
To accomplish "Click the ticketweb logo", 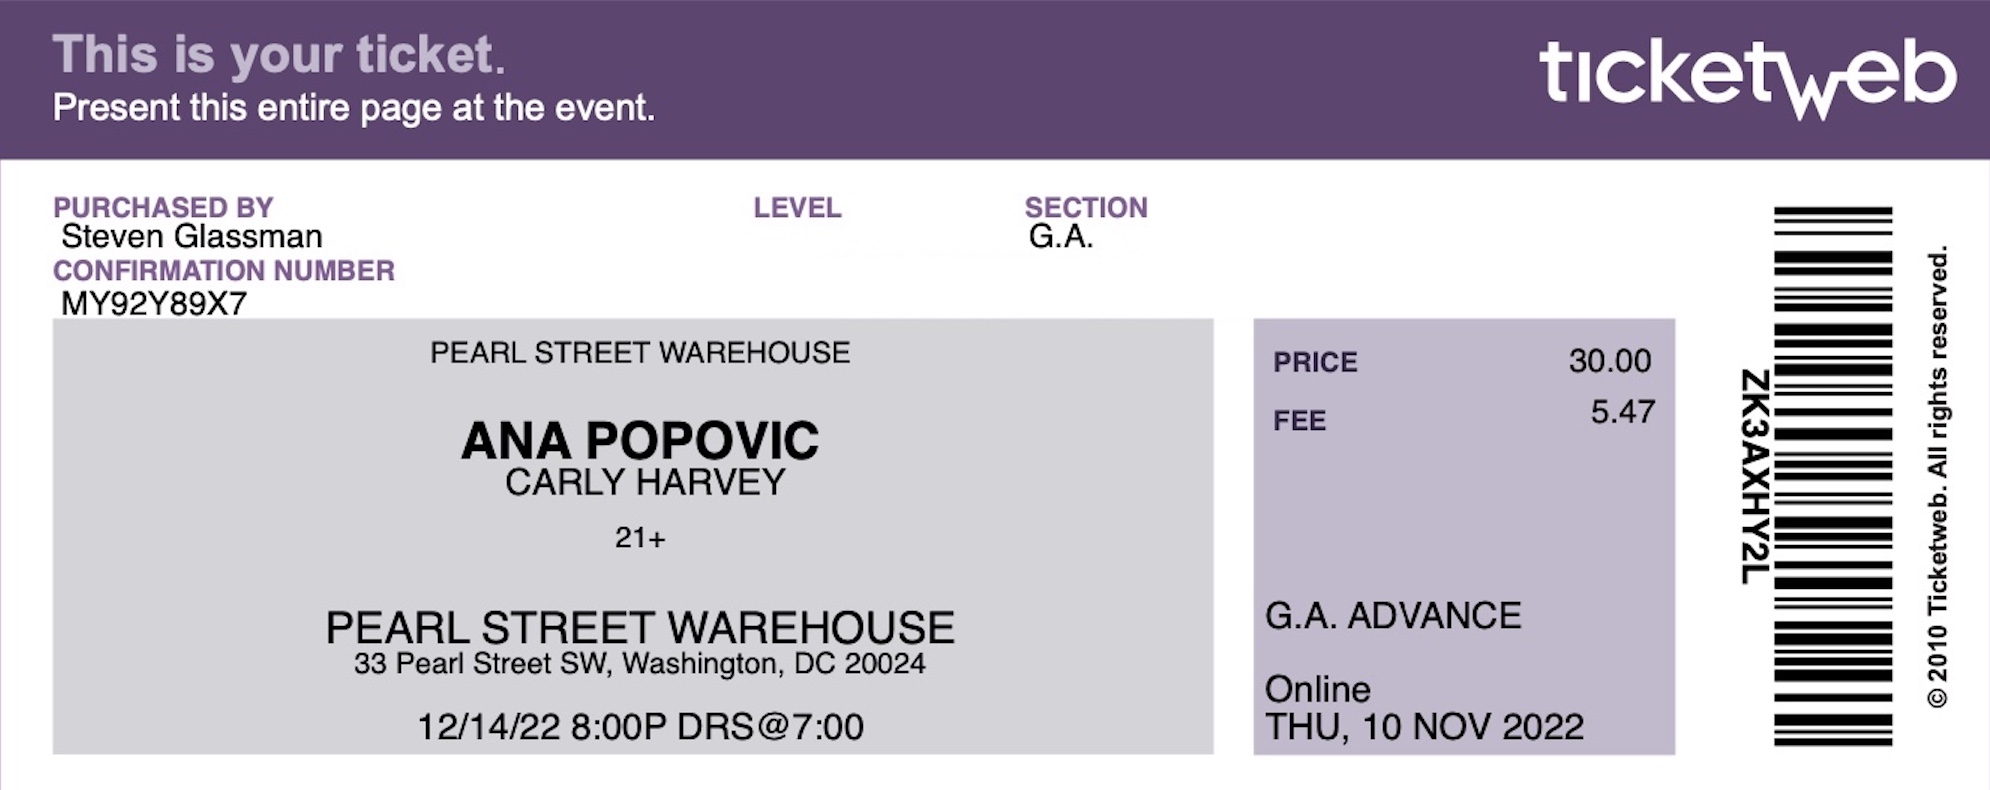I will point(1747,80).
